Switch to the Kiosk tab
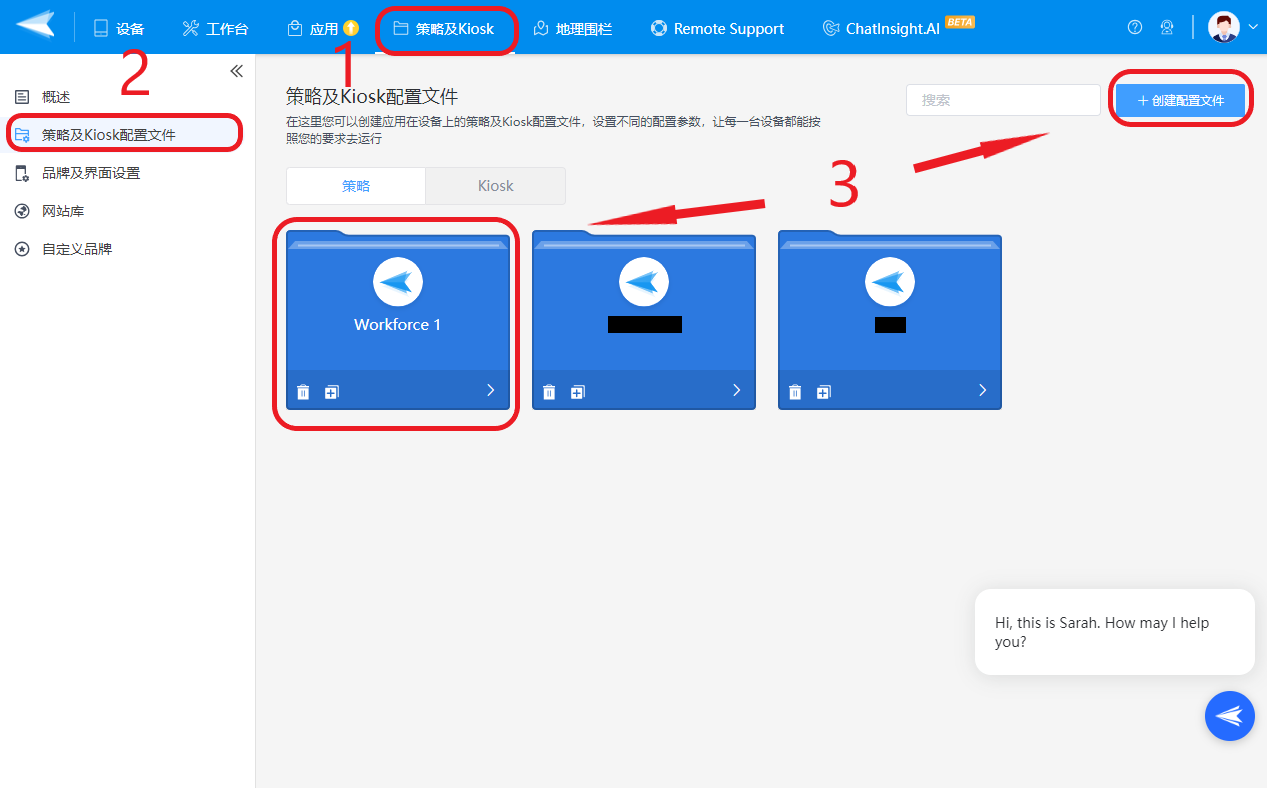This screenshot has height=788, width=1267. point(496,186)
